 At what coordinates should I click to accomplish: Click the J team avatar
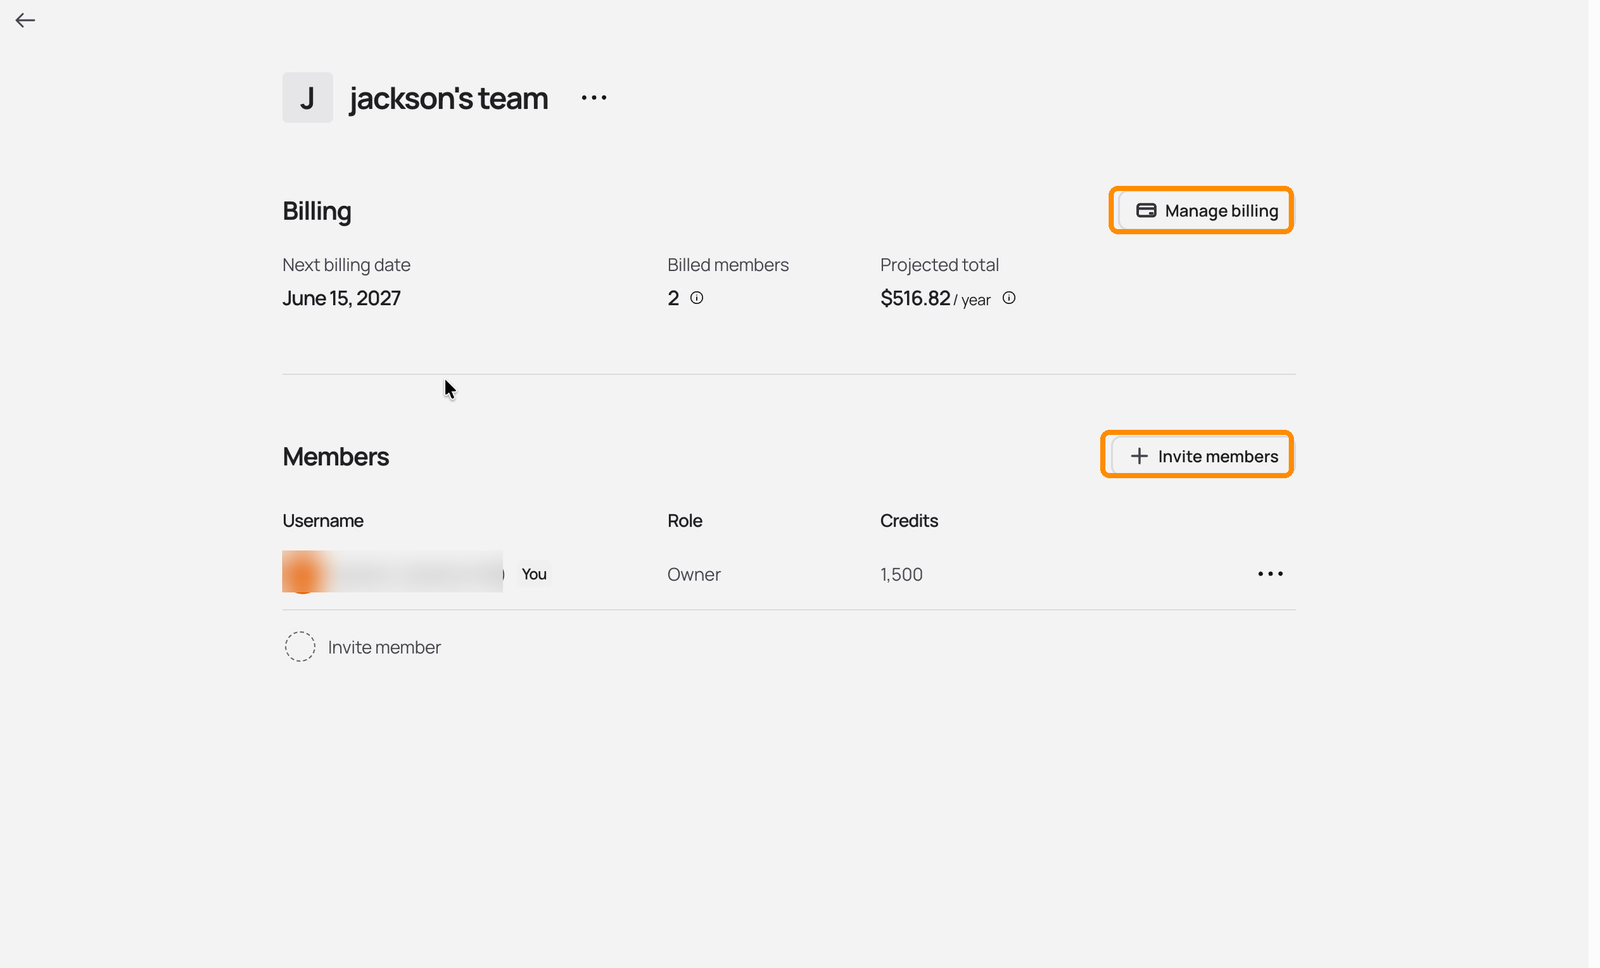click(308, 98)
